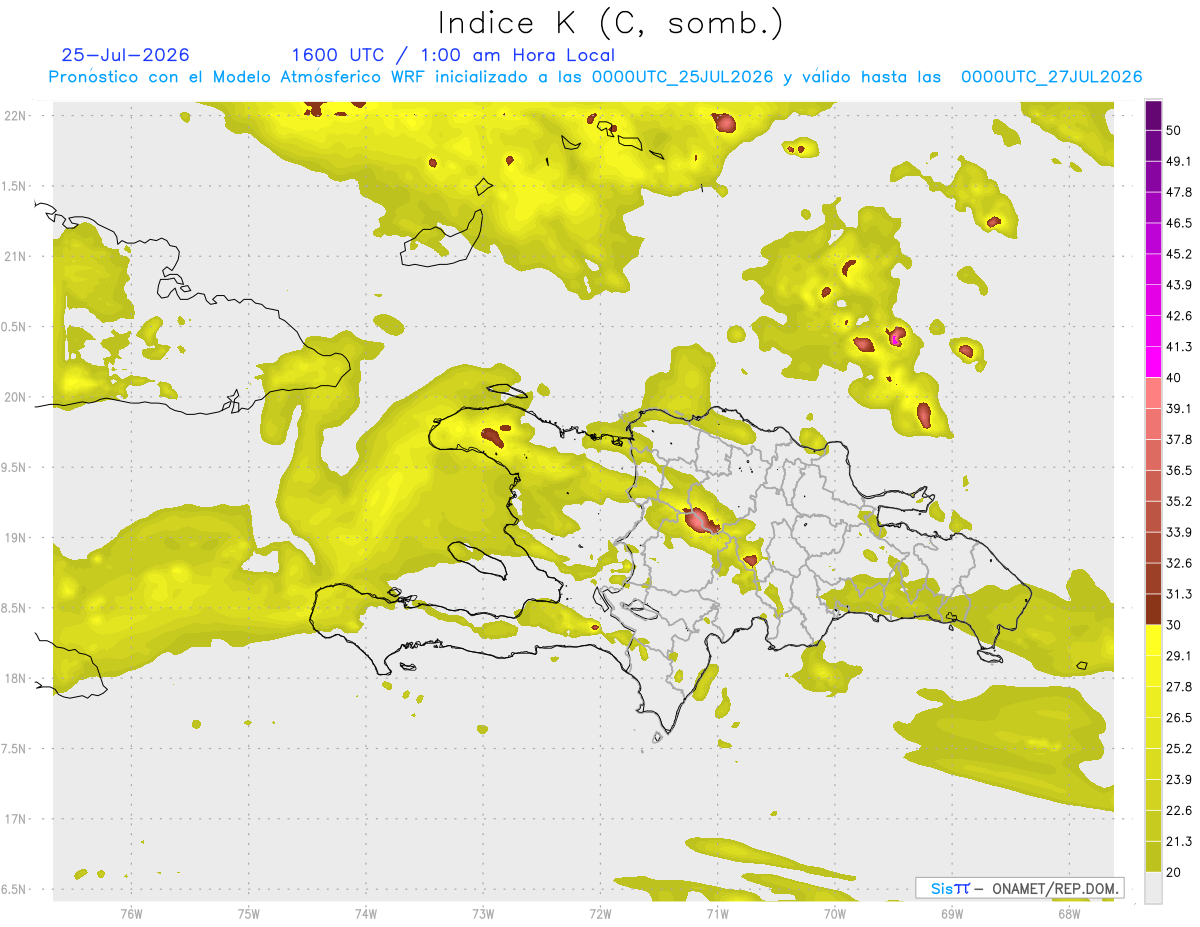The width and height of the screenshot is (1200, 927).
Task: Click the 'Indice K (C, somb.)' map title
Action: tap(610, 24)
